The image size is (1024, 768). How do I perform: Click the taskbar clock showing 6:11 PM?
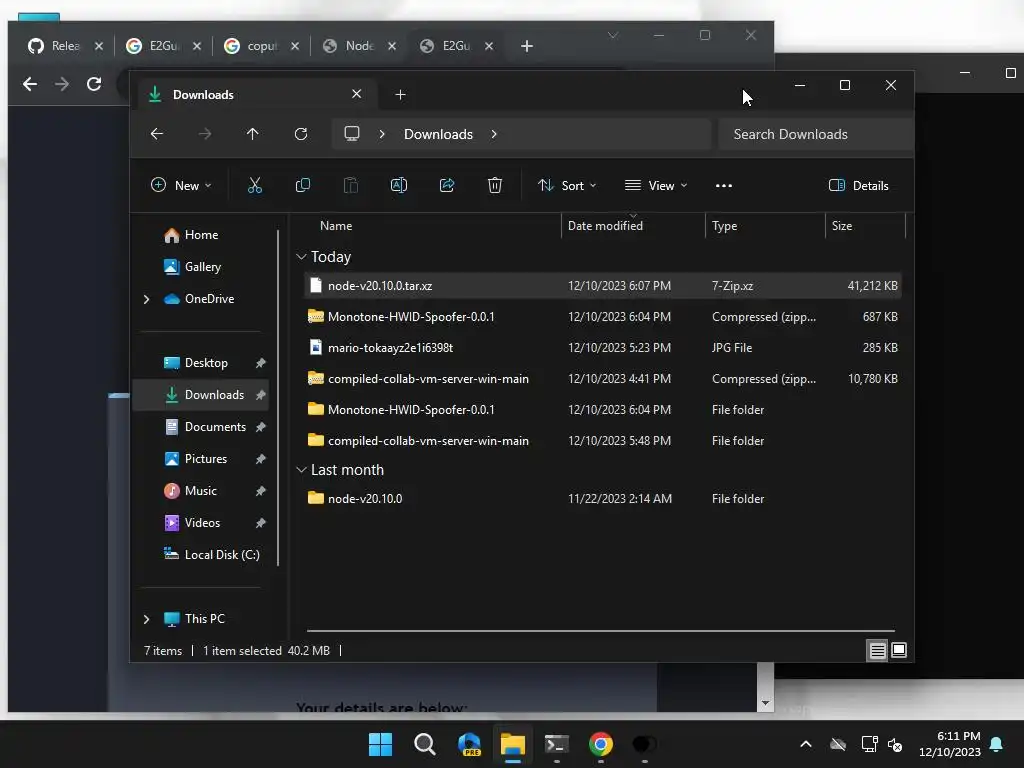950,744
